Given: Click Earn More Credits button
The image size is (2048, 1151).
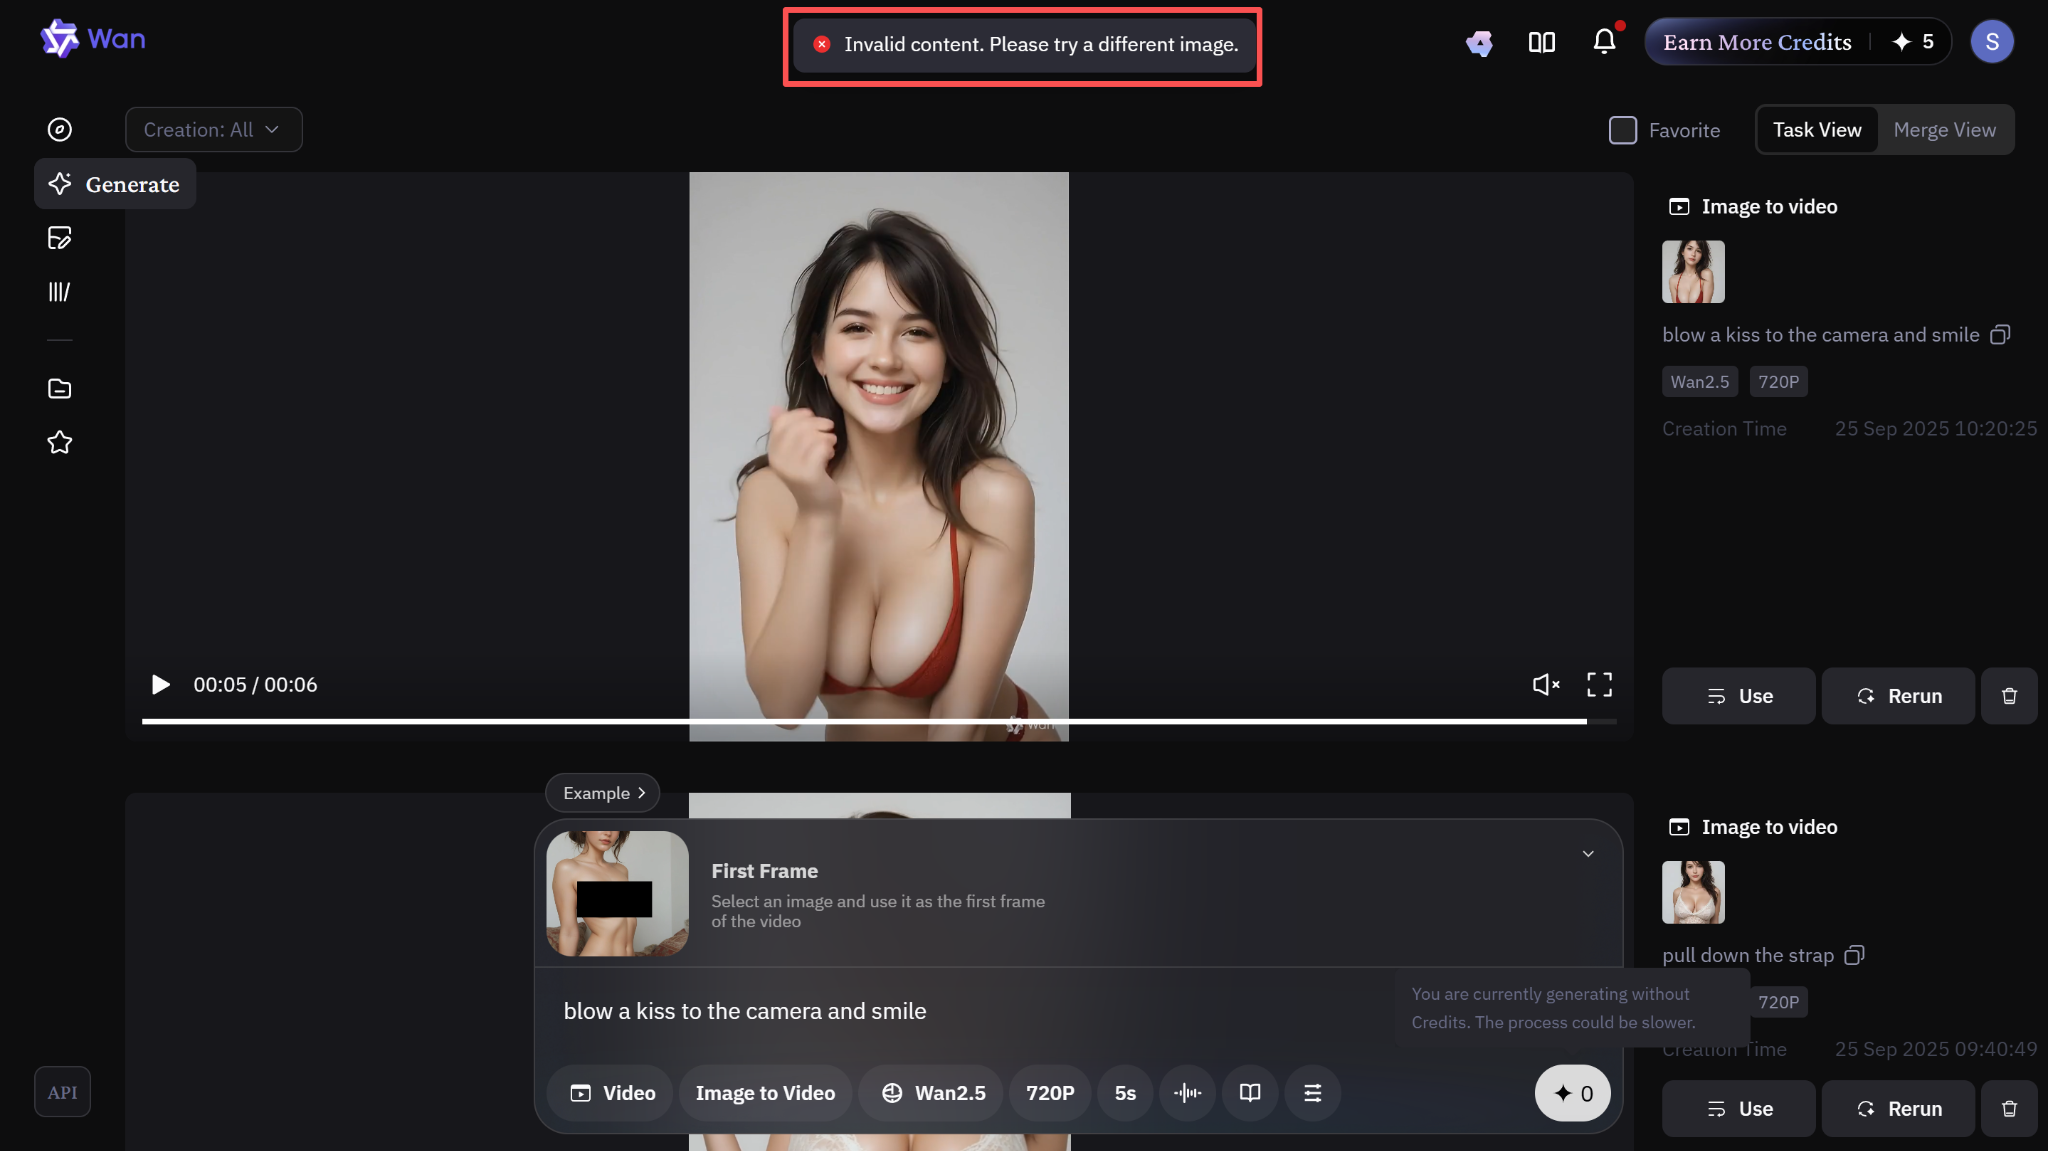Looking at the screenshot, I should click(1757, 42).
